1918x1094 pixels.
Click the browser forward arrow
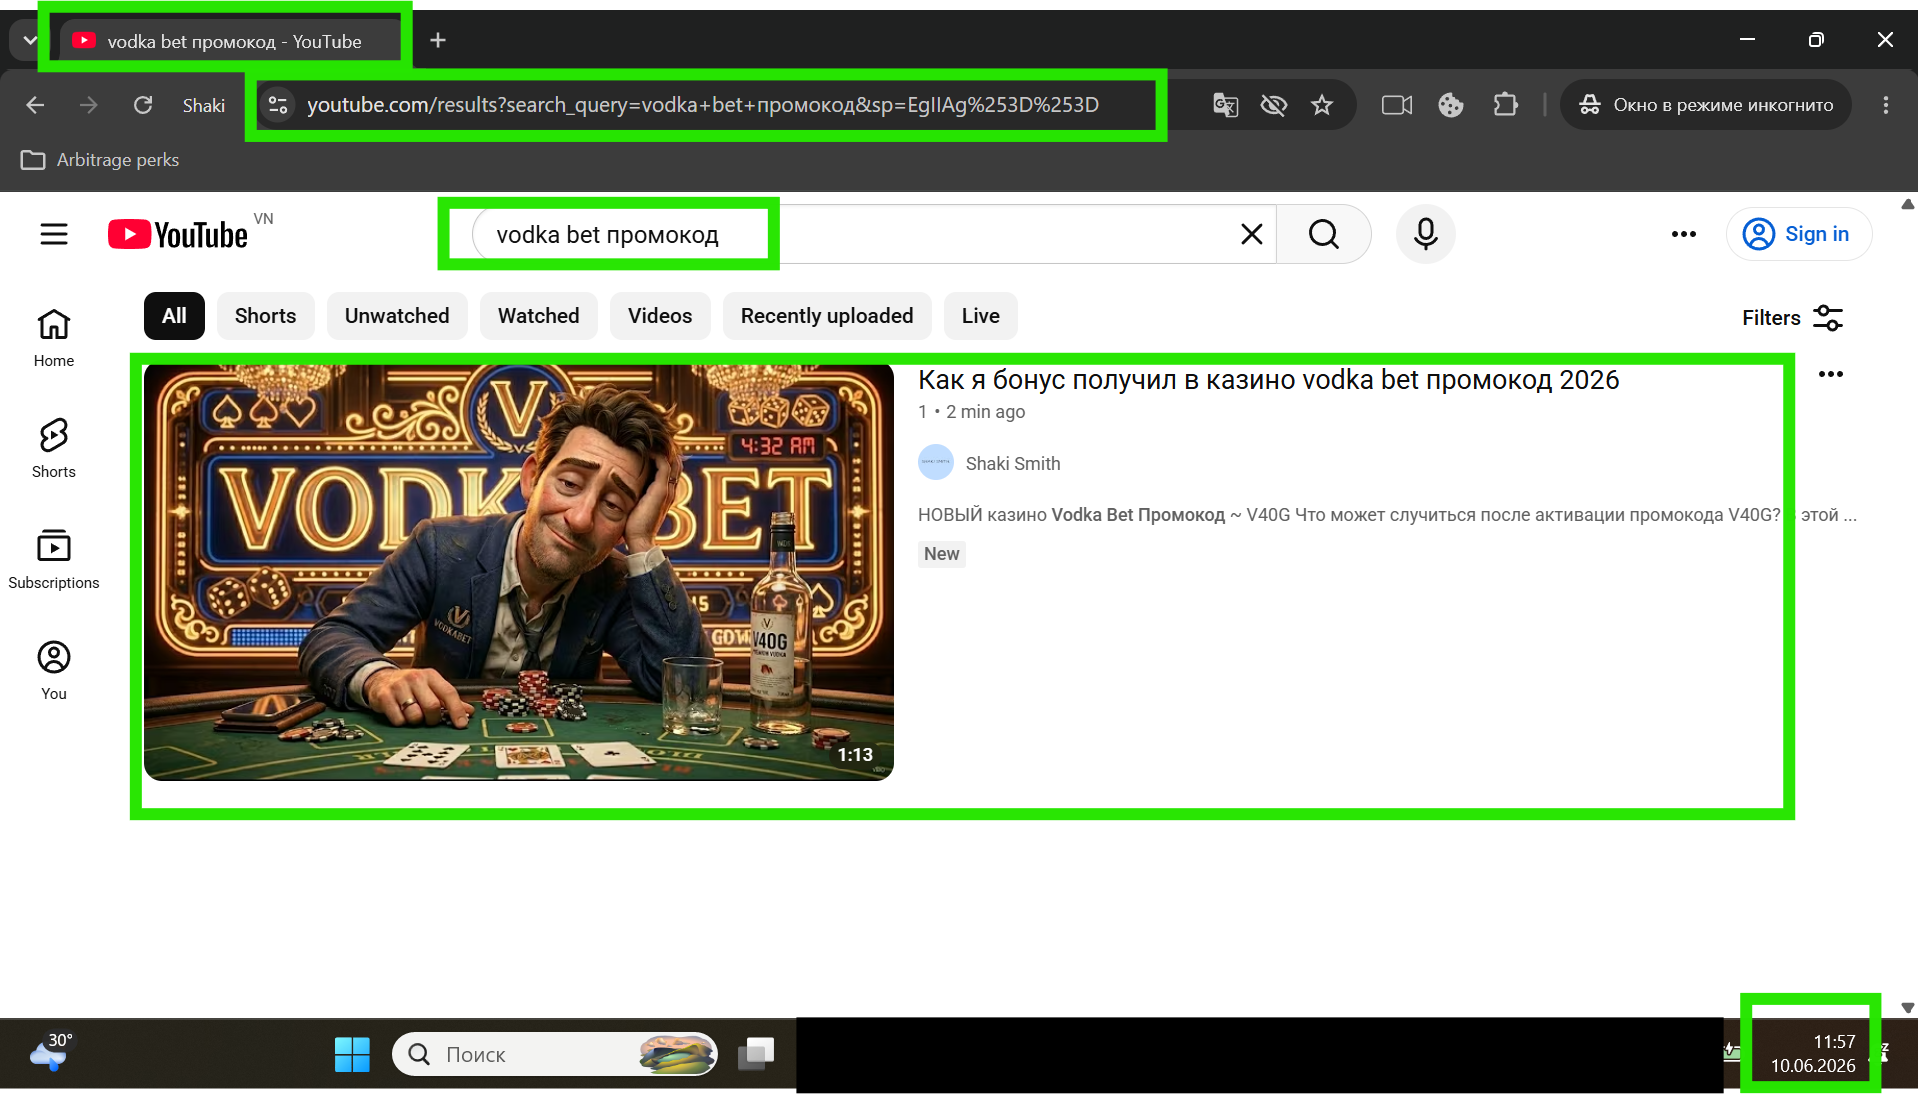pyautogui.click(x=89, y=105)
